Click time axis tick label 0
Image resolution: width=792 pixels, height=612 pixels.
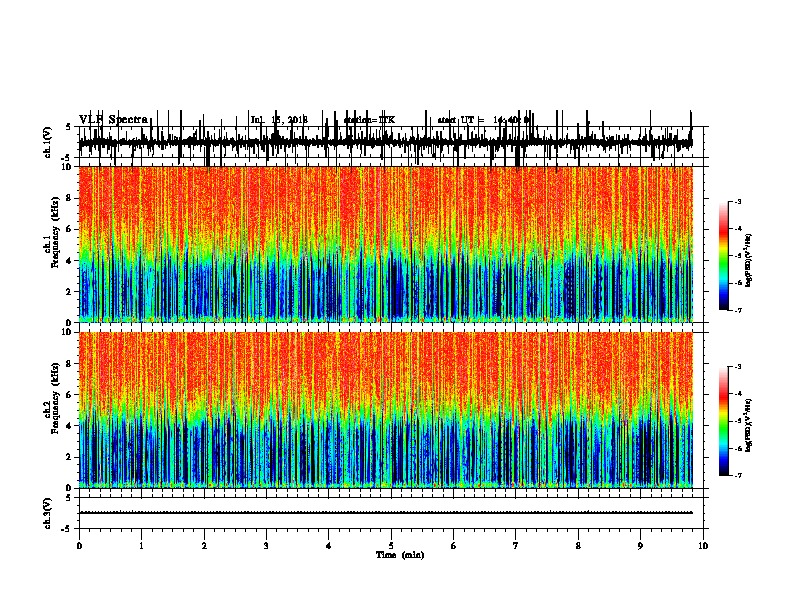click(79, 546)
